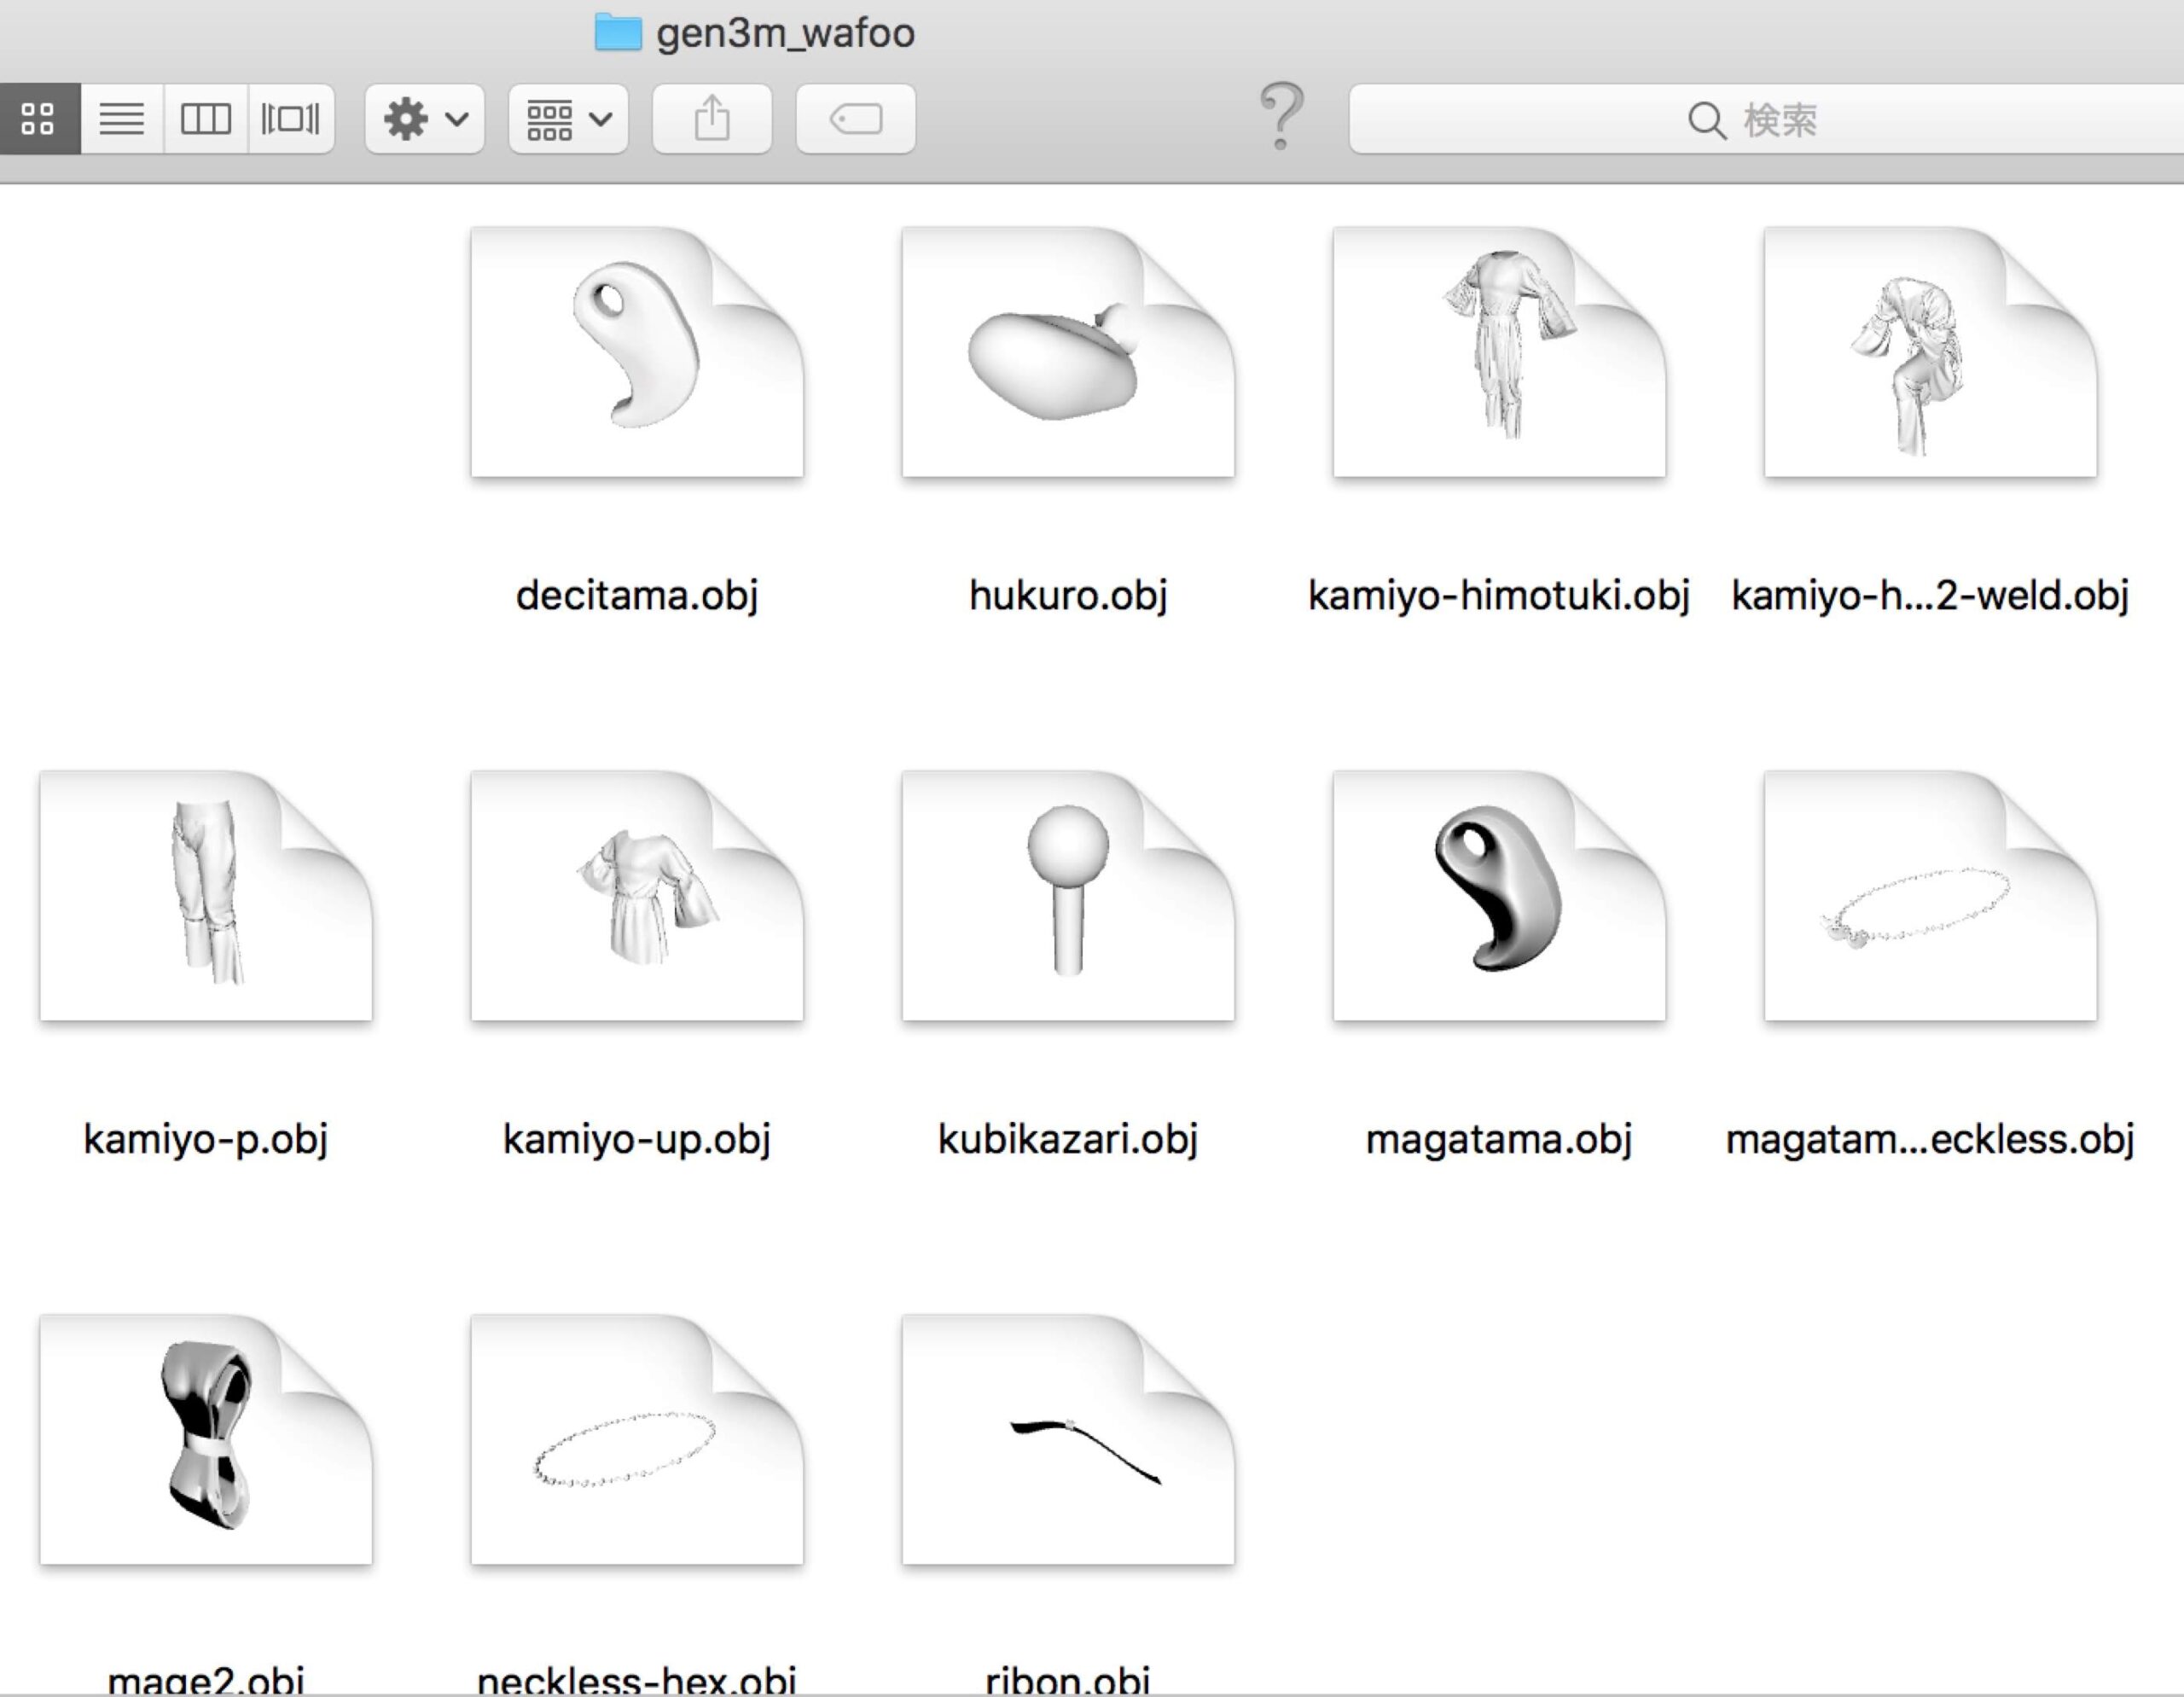Select the decitama.obj file thumbnail
Viewport: 2184px width, 1697px height.
click(637, 352)
